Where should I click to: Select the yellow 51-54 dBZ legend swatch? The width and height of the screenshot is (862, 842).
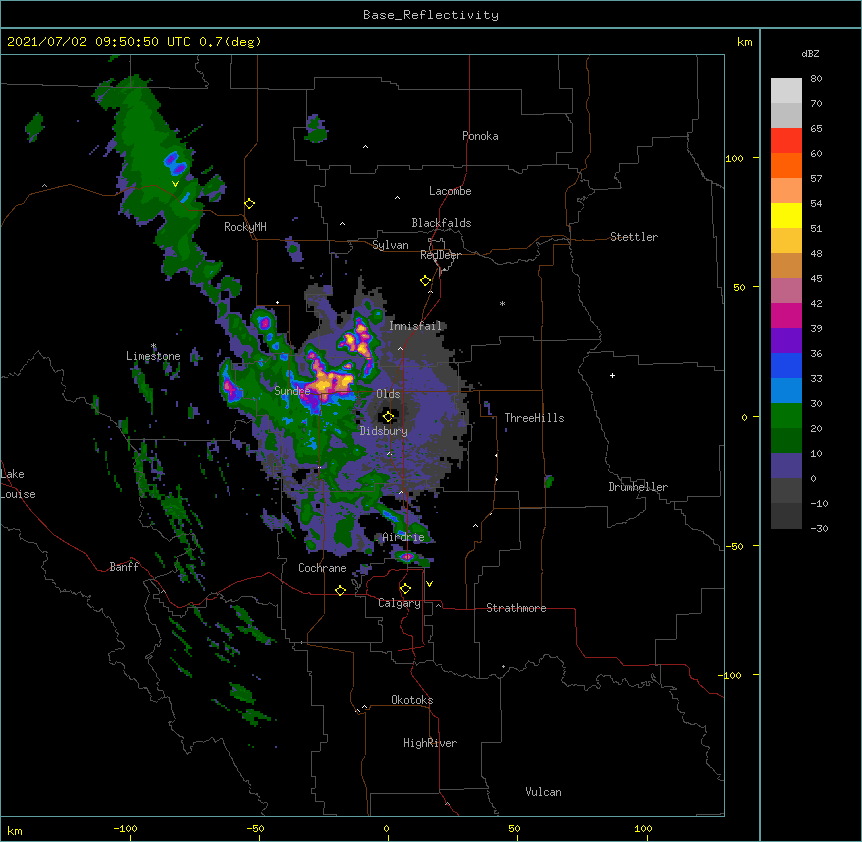click(786, 215)
